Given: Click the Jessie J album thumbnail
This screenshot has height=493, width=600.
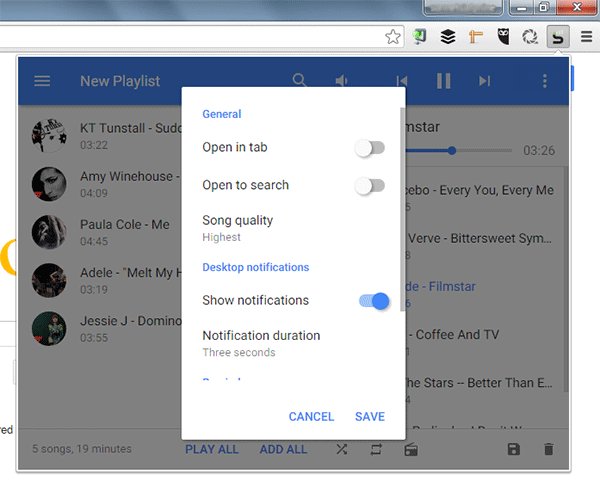Looking at the screenshot, I should point(49,329).
